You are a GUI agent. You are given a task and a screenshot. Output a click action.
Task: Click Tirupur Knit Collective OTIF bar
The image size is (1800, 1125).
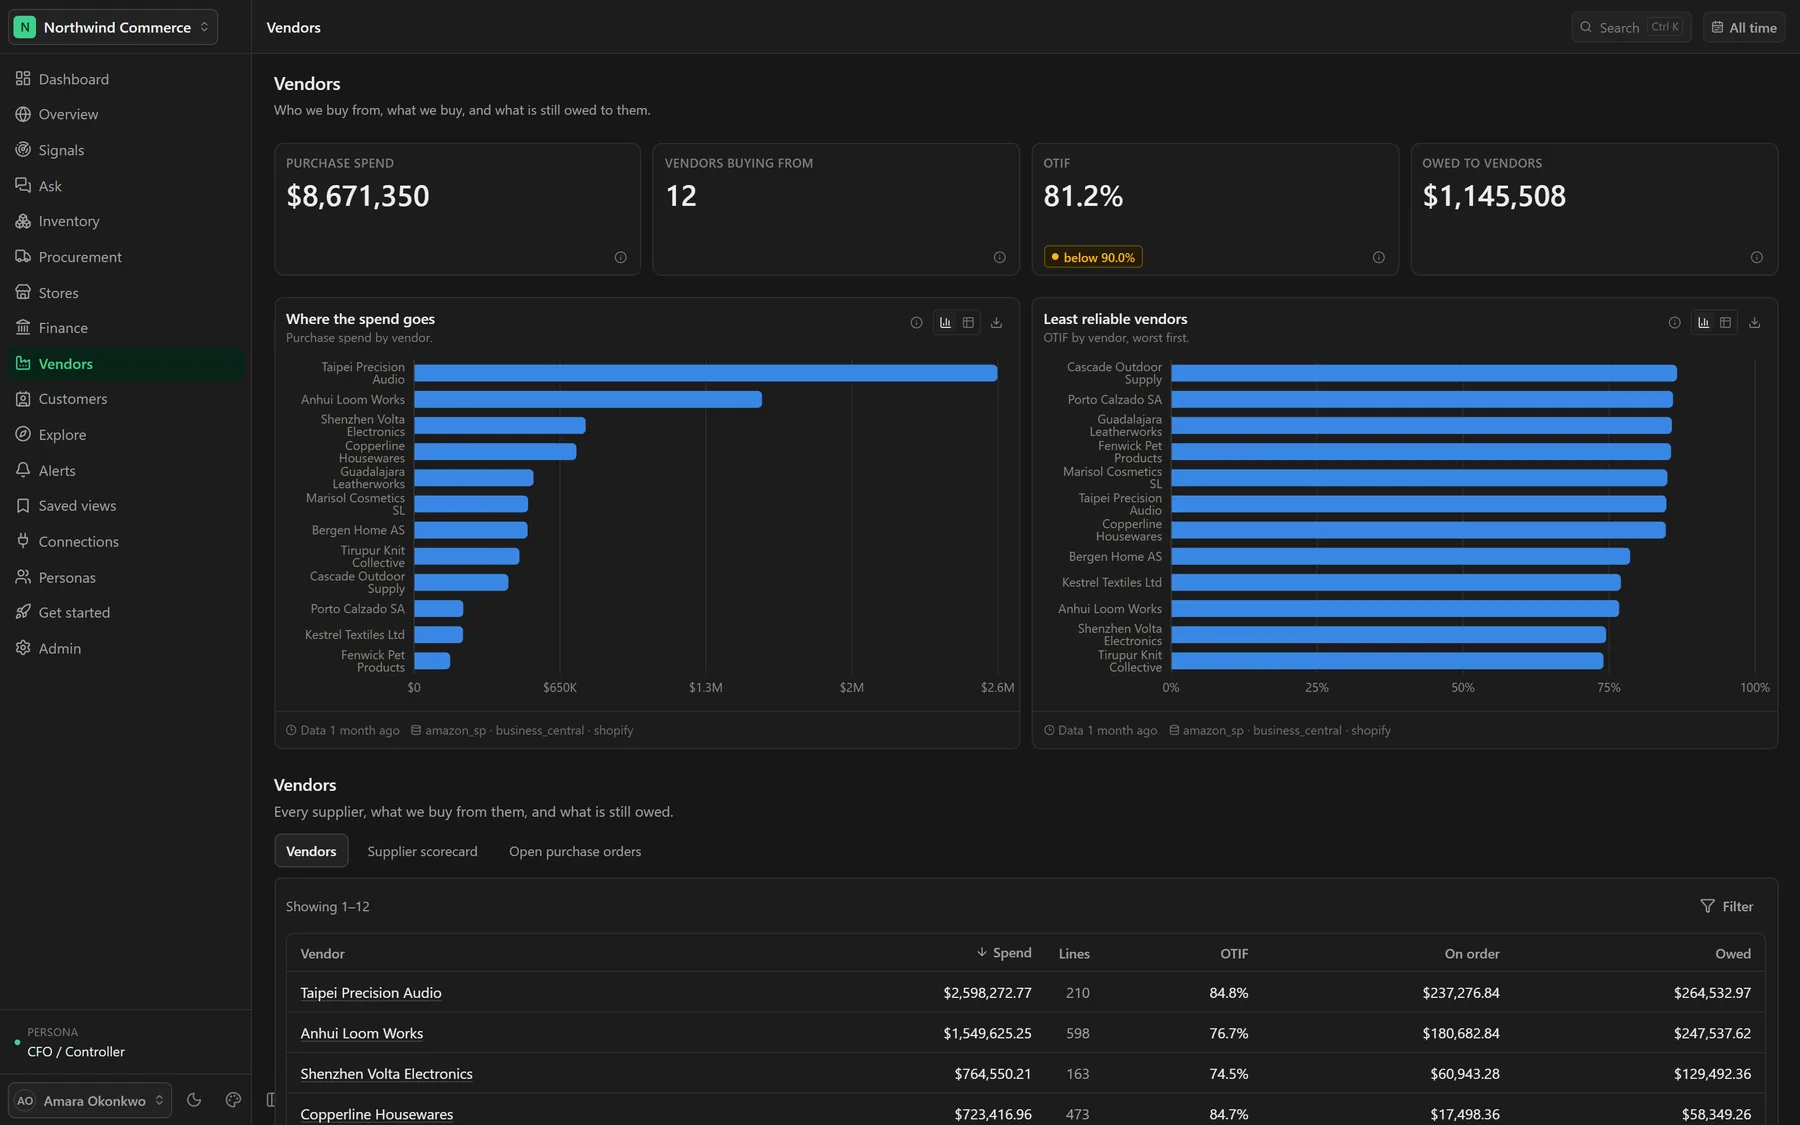pyautogui.click(x=1387, y=661)
